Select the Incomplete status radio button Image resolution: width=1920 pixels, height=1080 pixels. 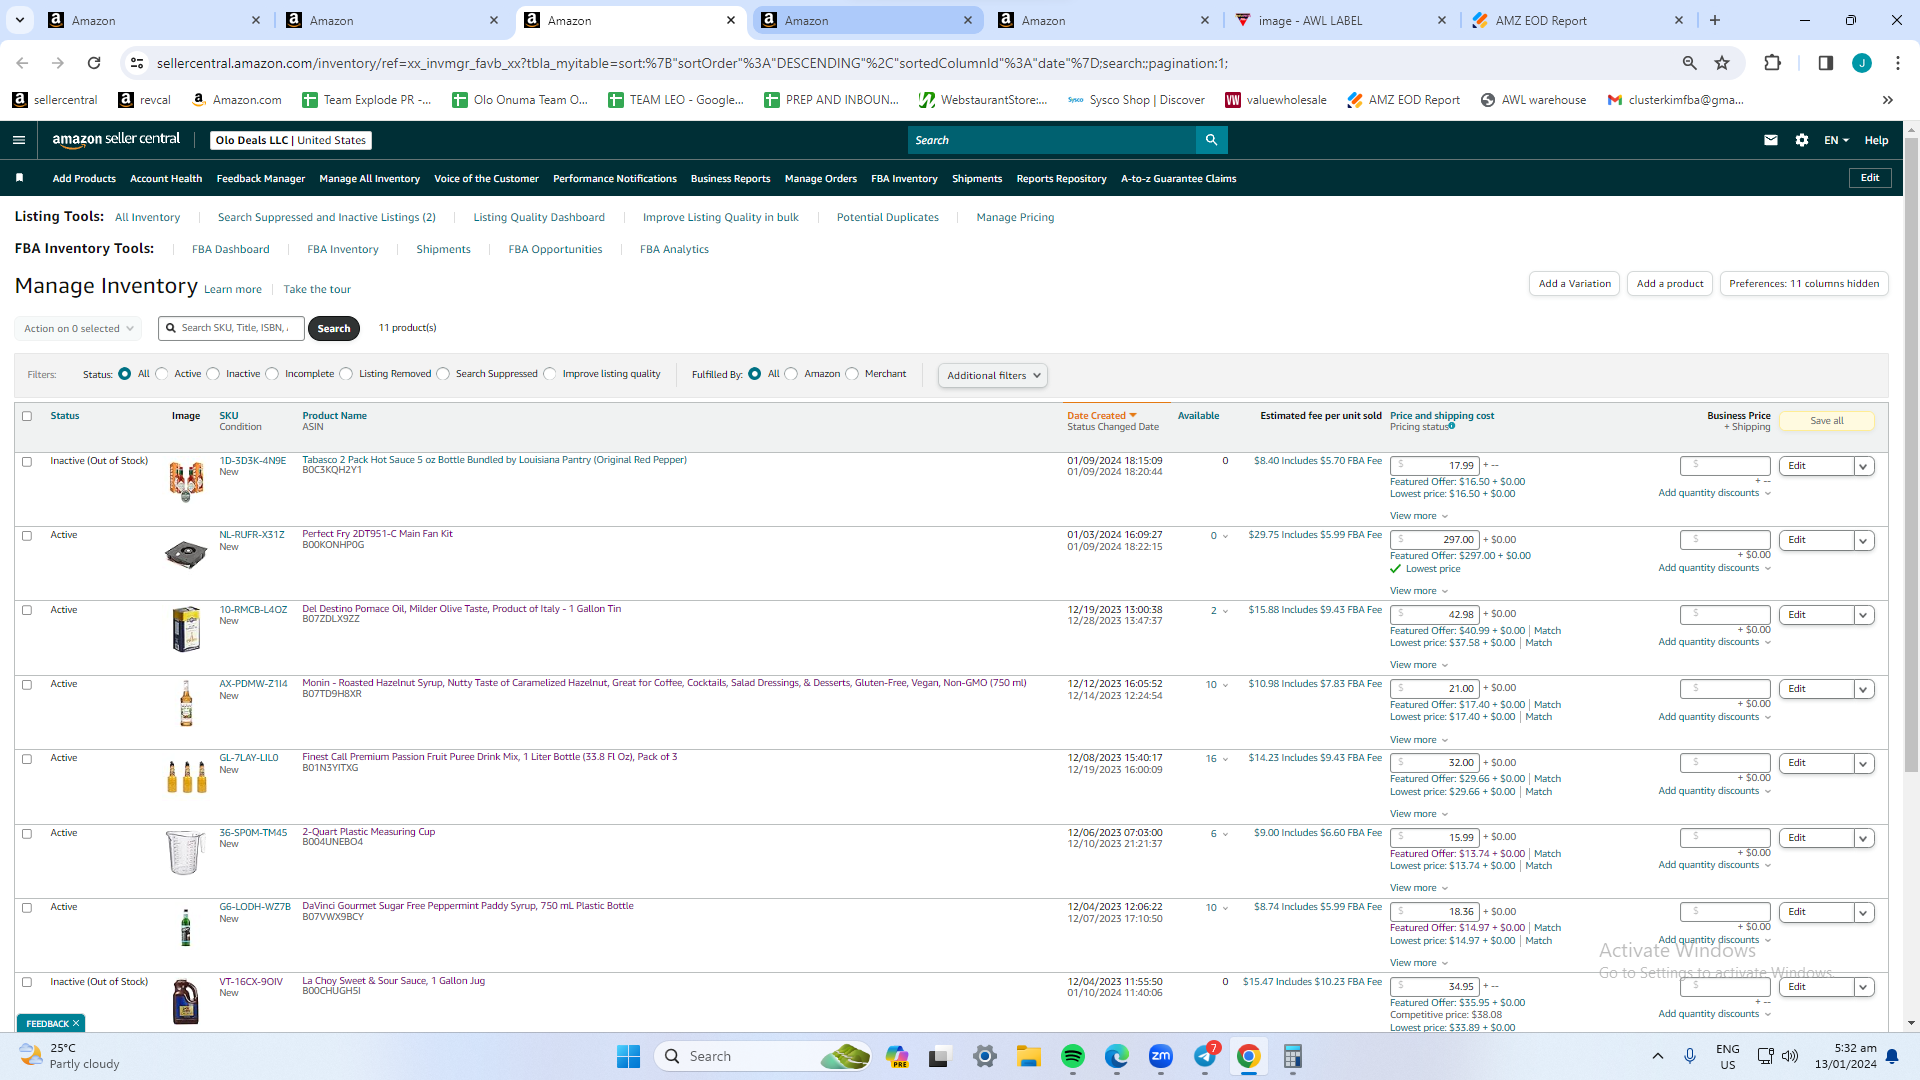point(272,374)
